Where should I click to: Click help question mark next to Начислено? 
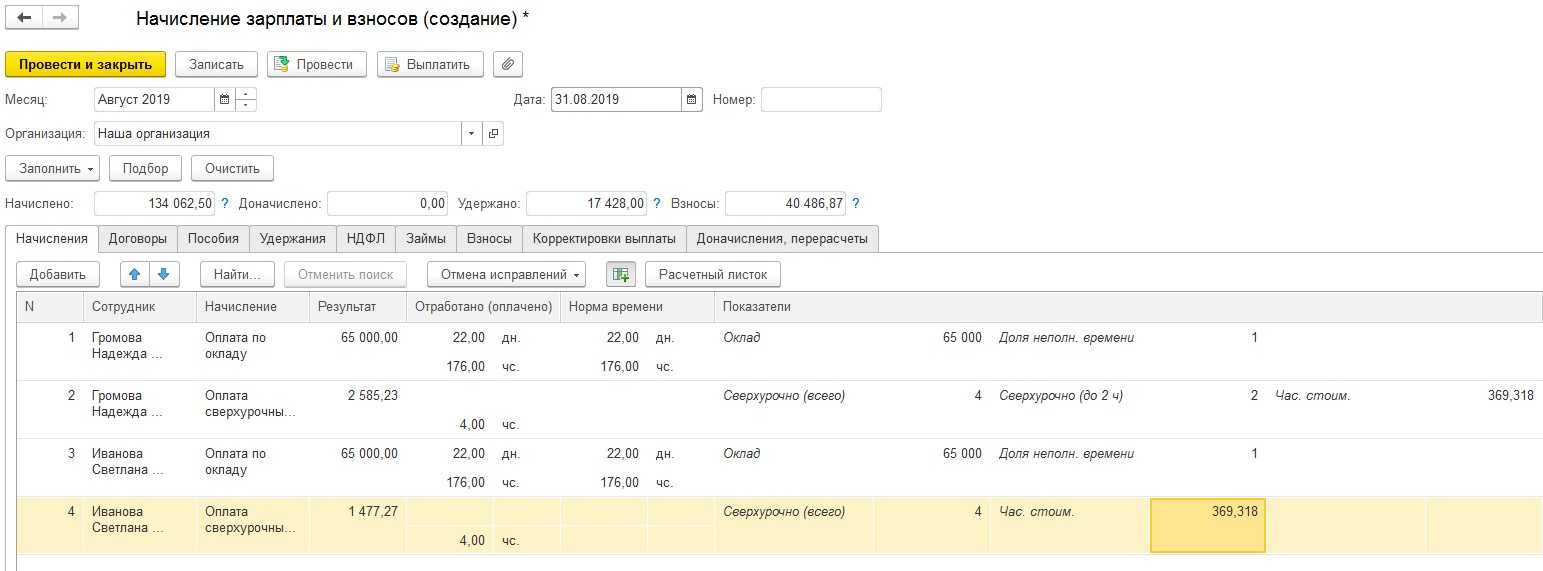225,203
